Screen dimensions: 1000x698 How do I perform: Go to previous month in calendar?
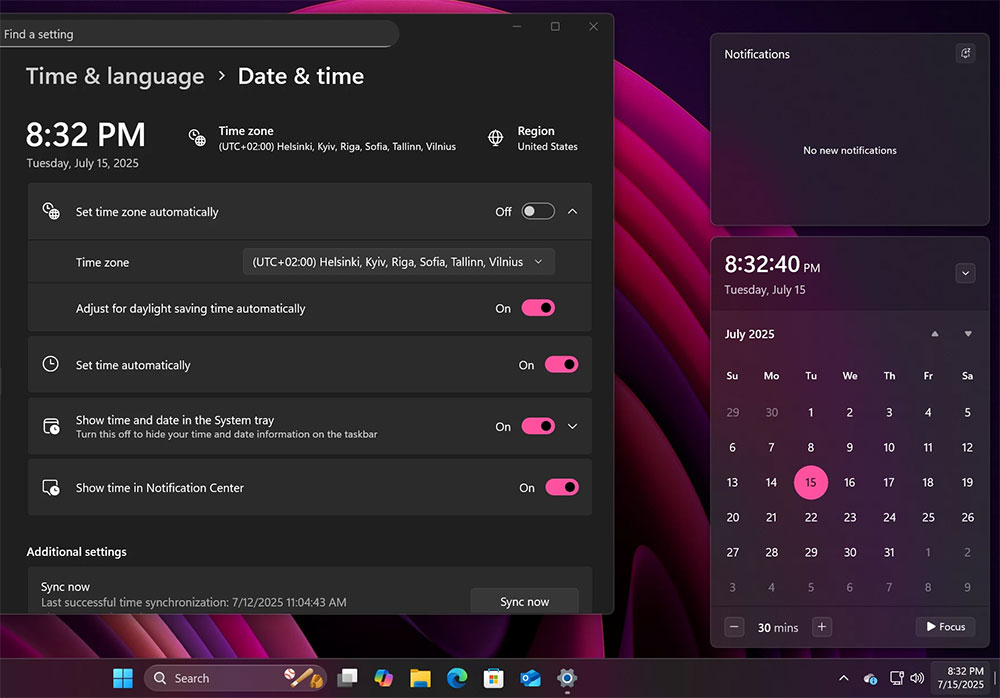(x=934, y=334)
